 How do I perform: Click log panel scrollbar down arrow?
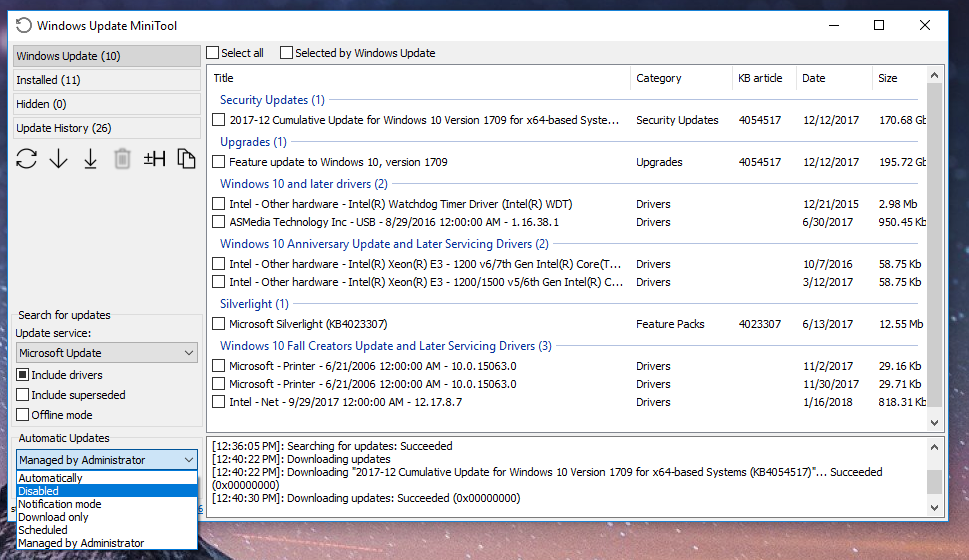point(934,508)
